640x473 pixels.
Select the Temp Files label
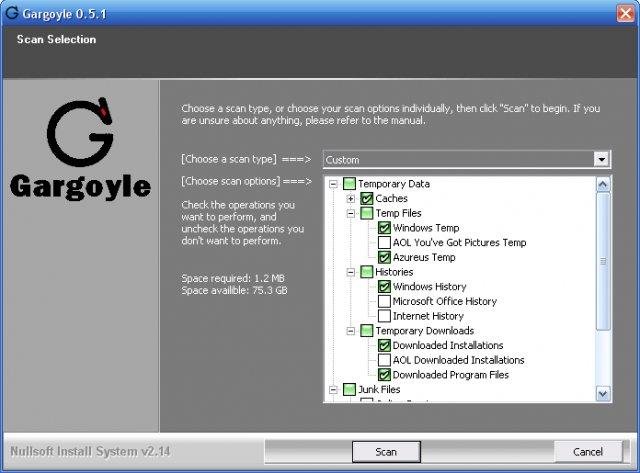[x=398, y=213]
